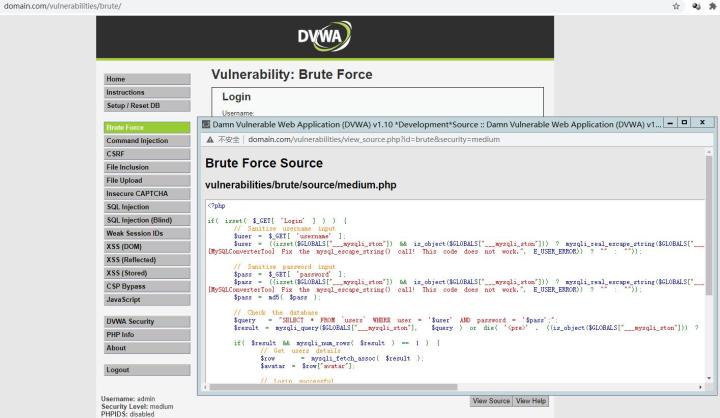This screenshot has width=720, height=418.
Task: Minimize the Source popup window
Action: (x=670, y=123)
